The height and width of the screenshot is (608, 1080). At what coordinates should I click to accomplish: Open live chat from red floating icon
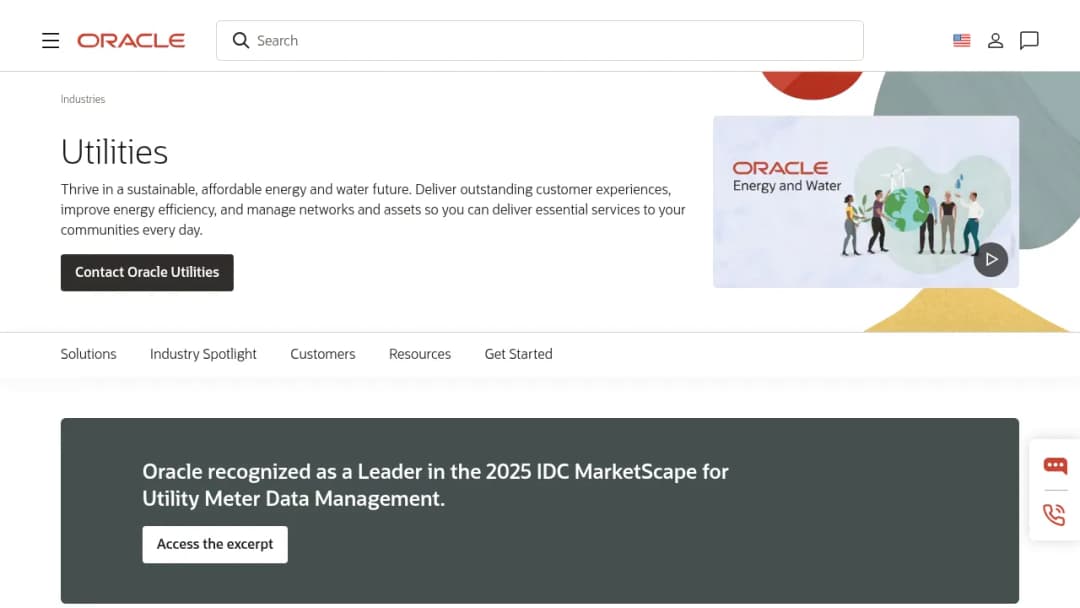pos(1055,466)
